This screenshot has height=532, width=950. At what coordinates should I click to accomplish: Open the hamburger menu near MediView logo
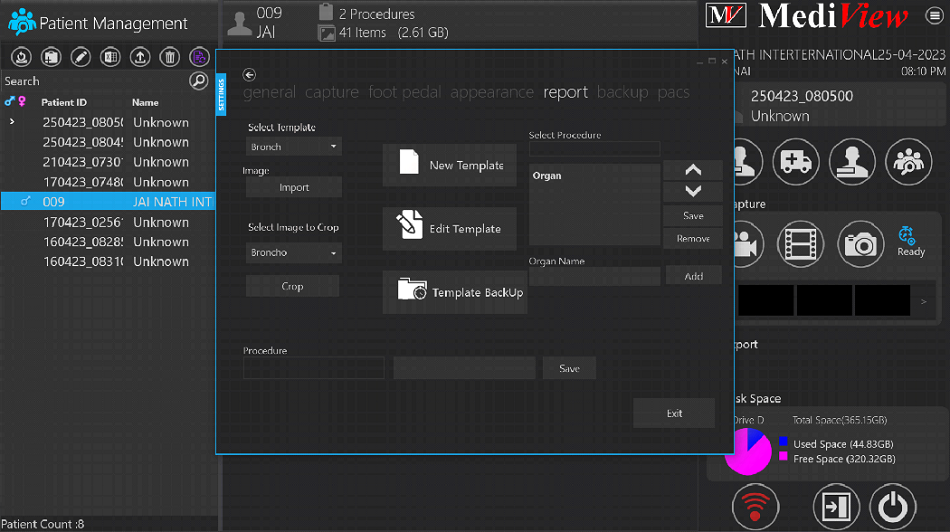coord(934,16)
